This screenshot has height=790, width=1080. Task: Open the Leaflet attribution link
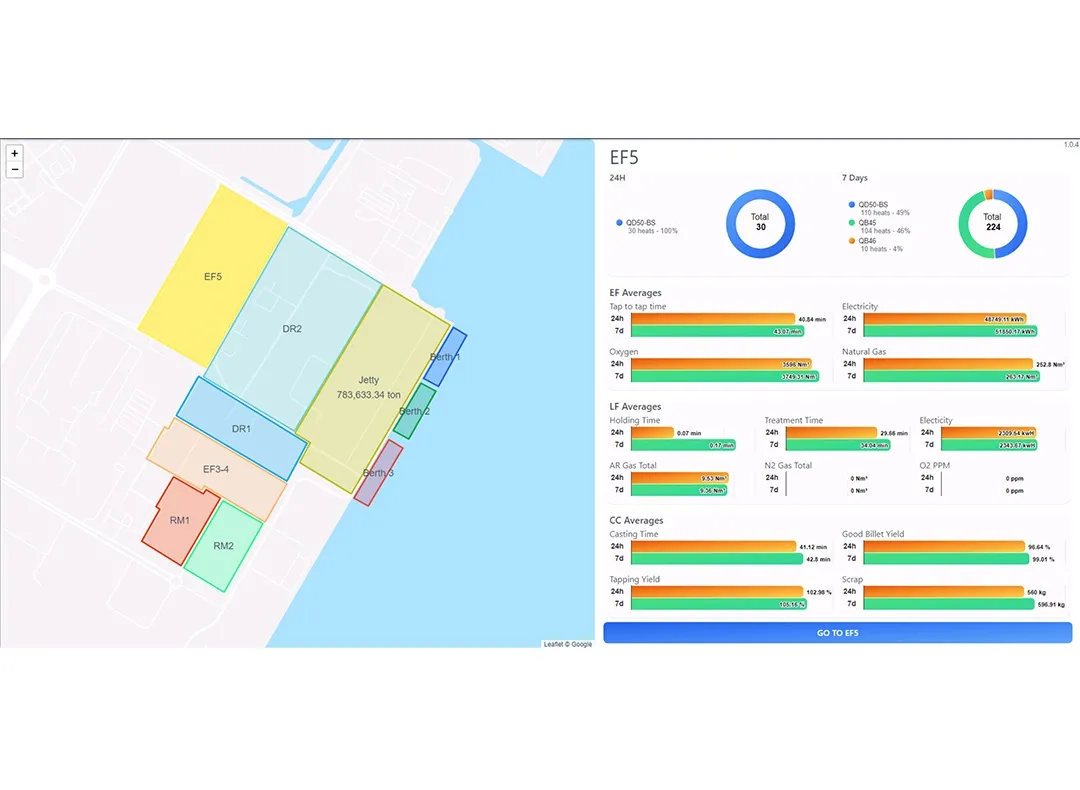tap(554, 644)
